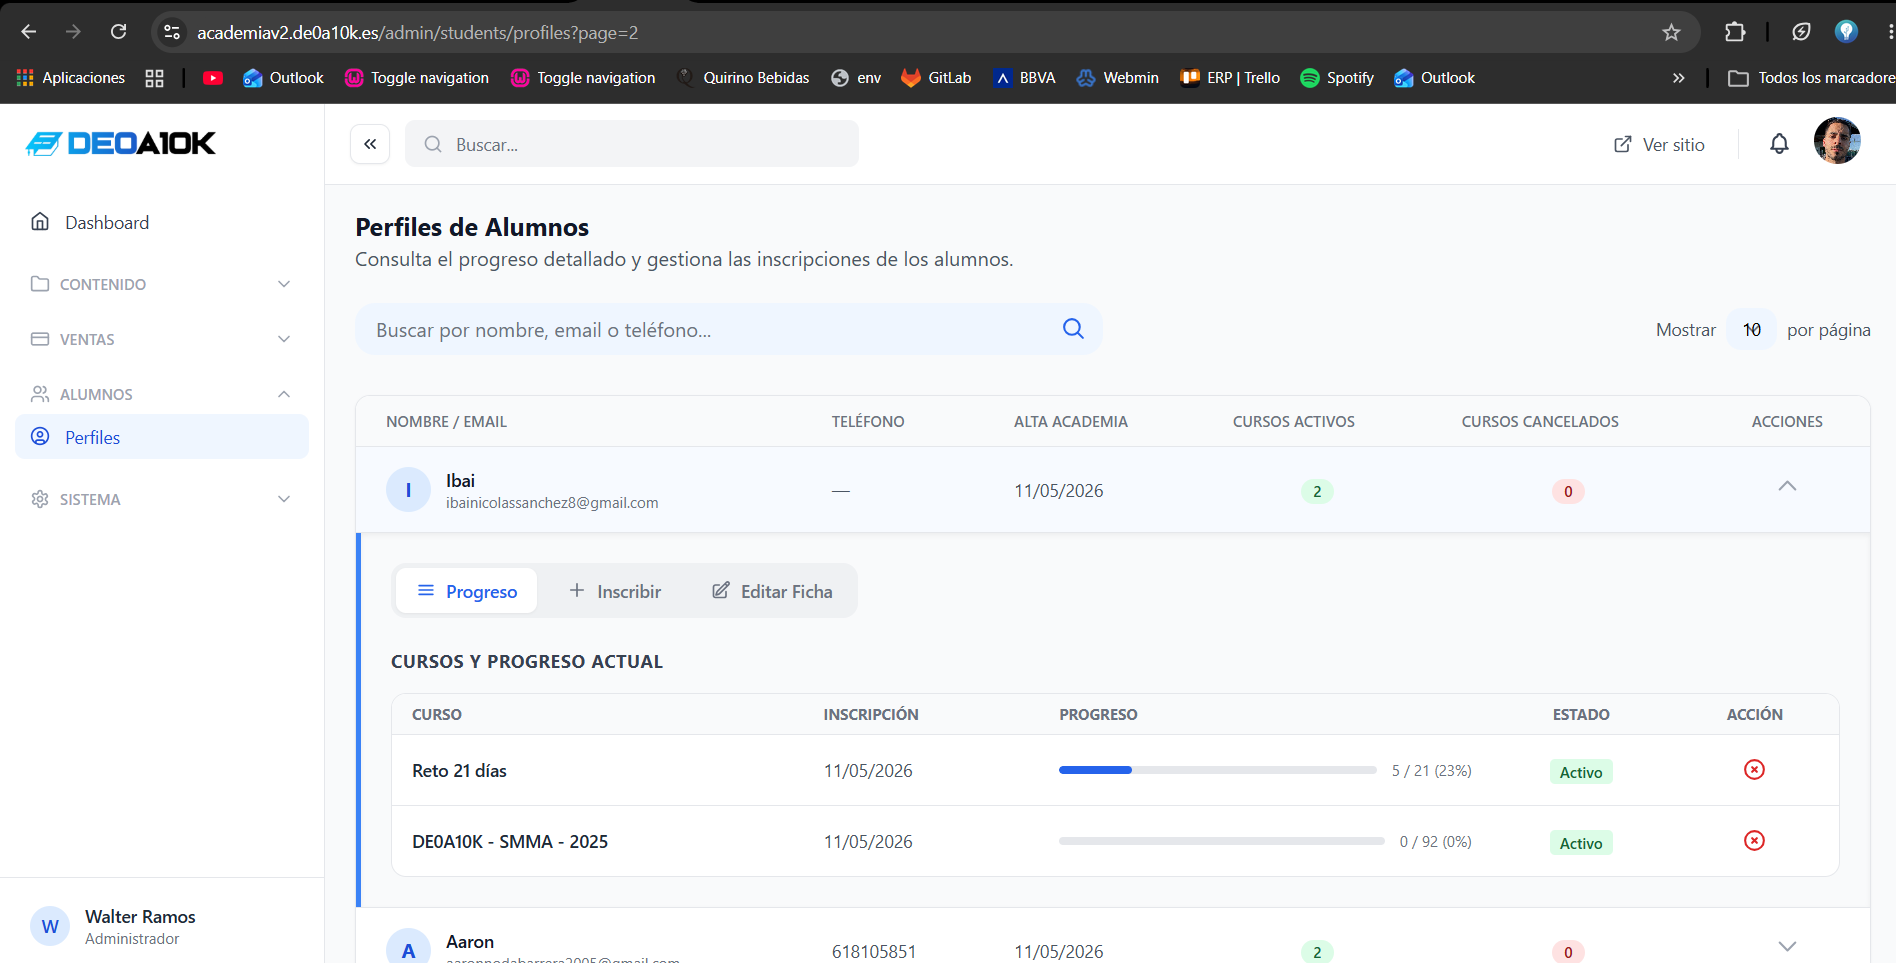Cancel DE0A10K - SMMA - 2025 enrollment
The image size is (1896, 963).
pyautogui.click(x=1754, y=840)
